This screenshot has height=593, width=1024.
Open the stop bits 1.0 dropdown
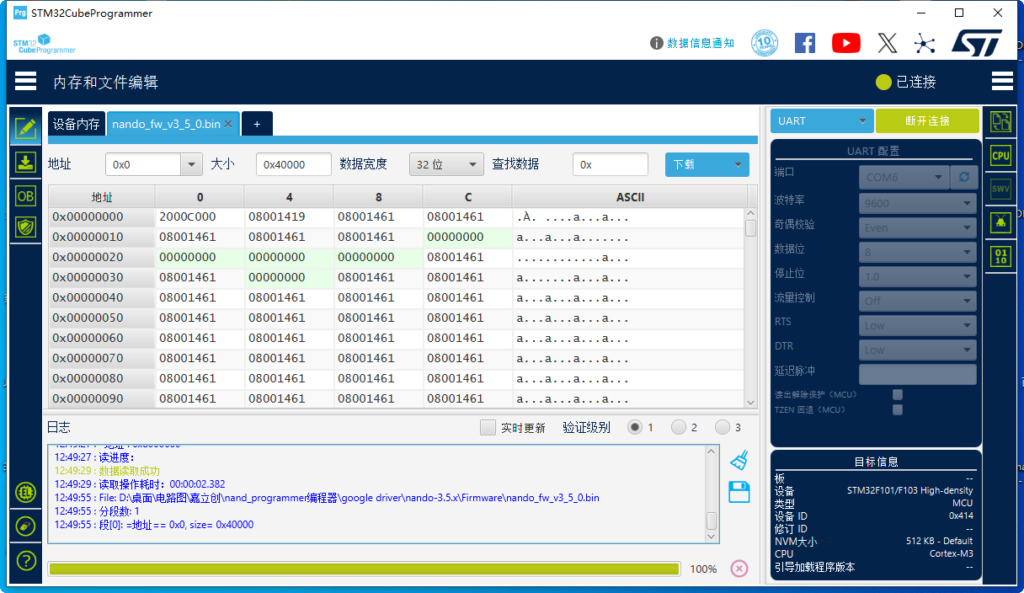[x=918, y=276]
